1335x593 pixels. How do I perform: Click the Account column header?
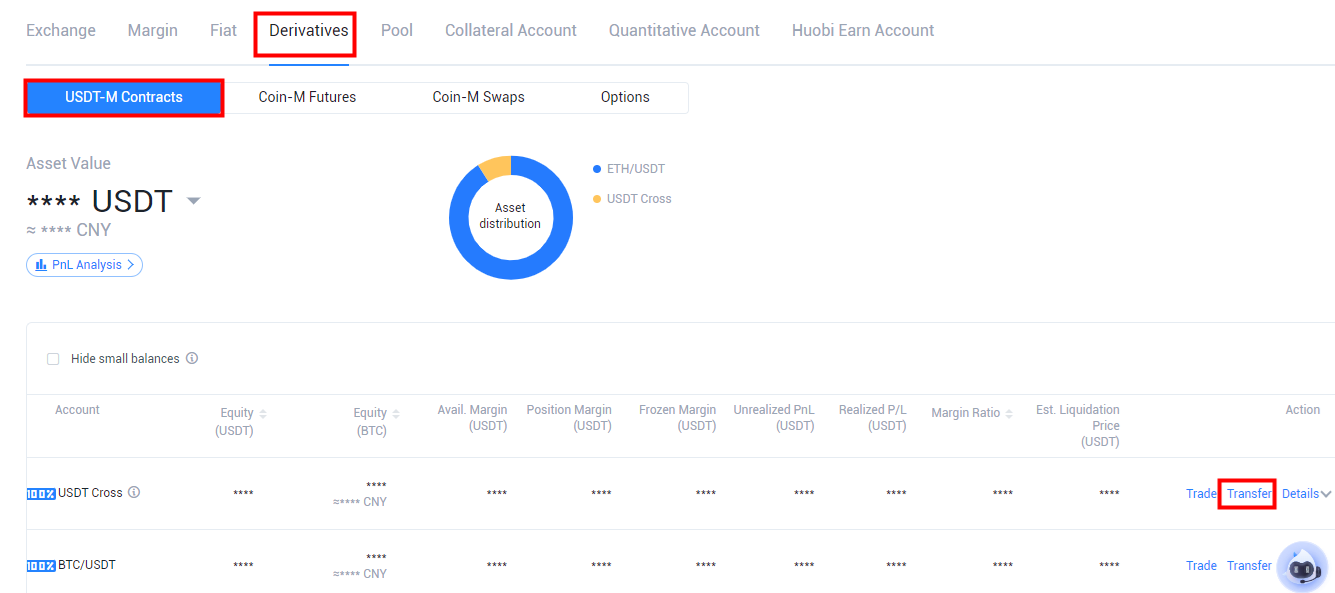(77, 410)
